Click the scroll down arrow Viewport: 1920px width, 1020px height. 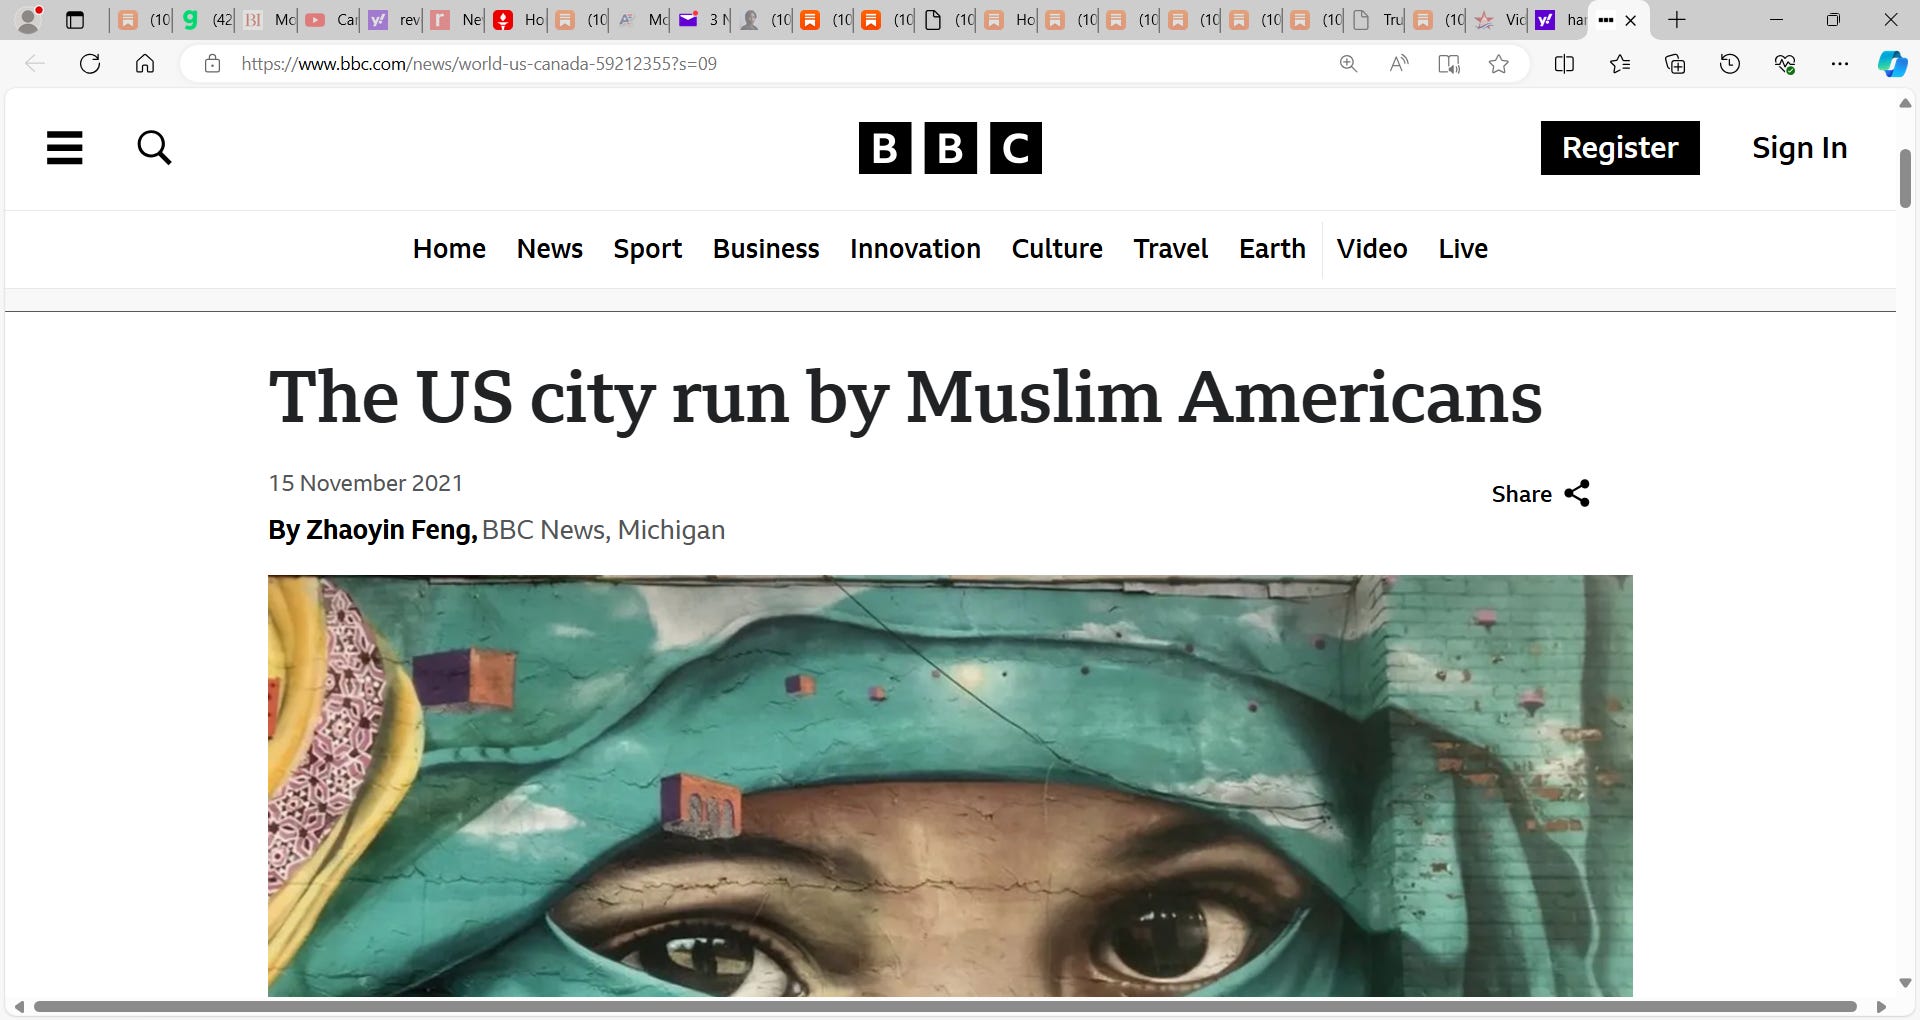pyautogui.click(x=1906, y=983)
